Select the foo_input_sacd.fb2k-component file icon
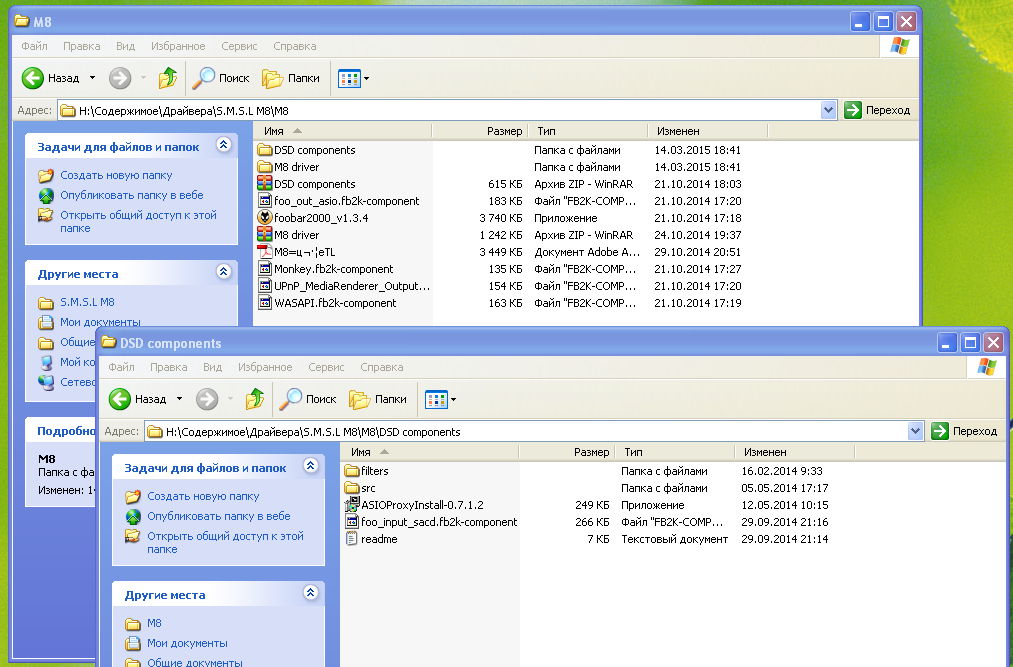The height and width of the screenshot is (667, 1013). click(x=351, y=522)
